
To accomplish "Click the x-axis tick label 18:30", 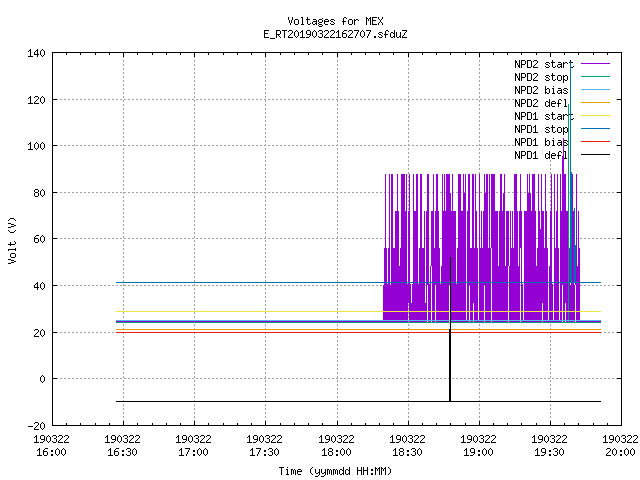I will (407, 453).
